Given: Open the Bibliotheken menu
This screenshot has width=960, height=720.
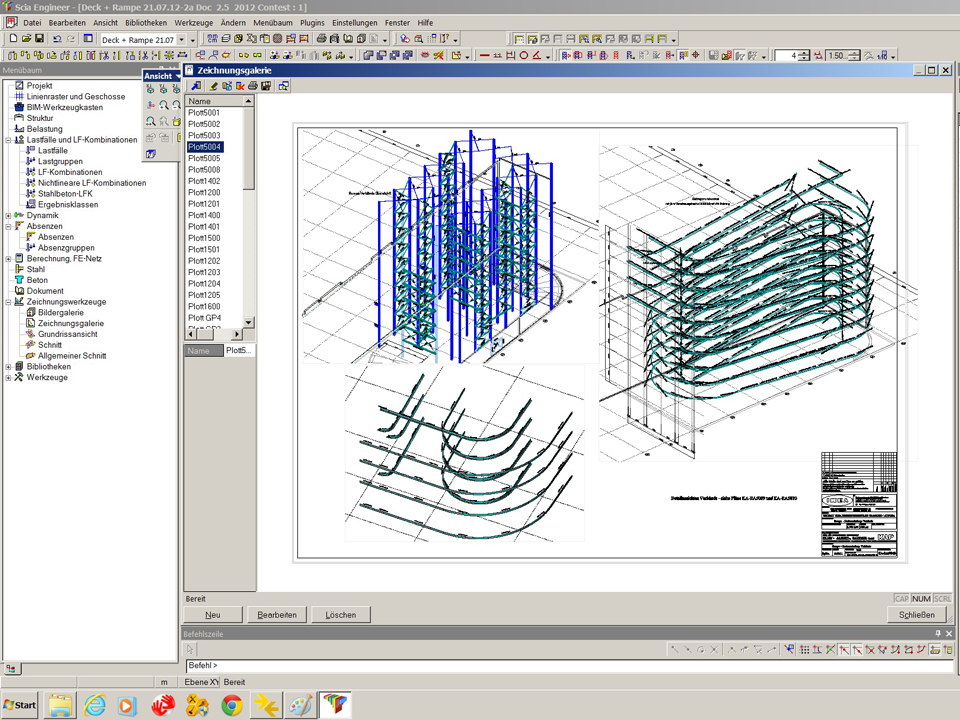Looking at the screenshot, I should 146,22.
